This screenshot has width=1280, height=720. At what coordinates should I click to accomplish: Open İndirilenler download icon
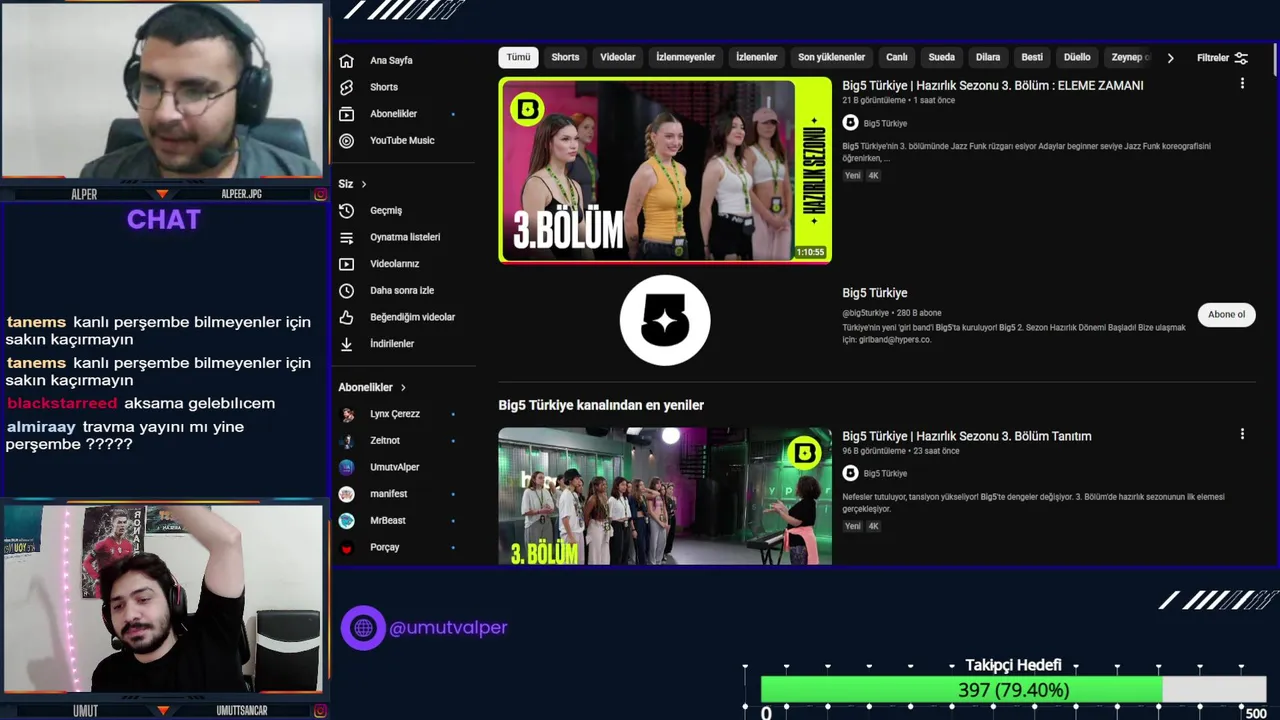pyautogui.click(x=346, y=344)
